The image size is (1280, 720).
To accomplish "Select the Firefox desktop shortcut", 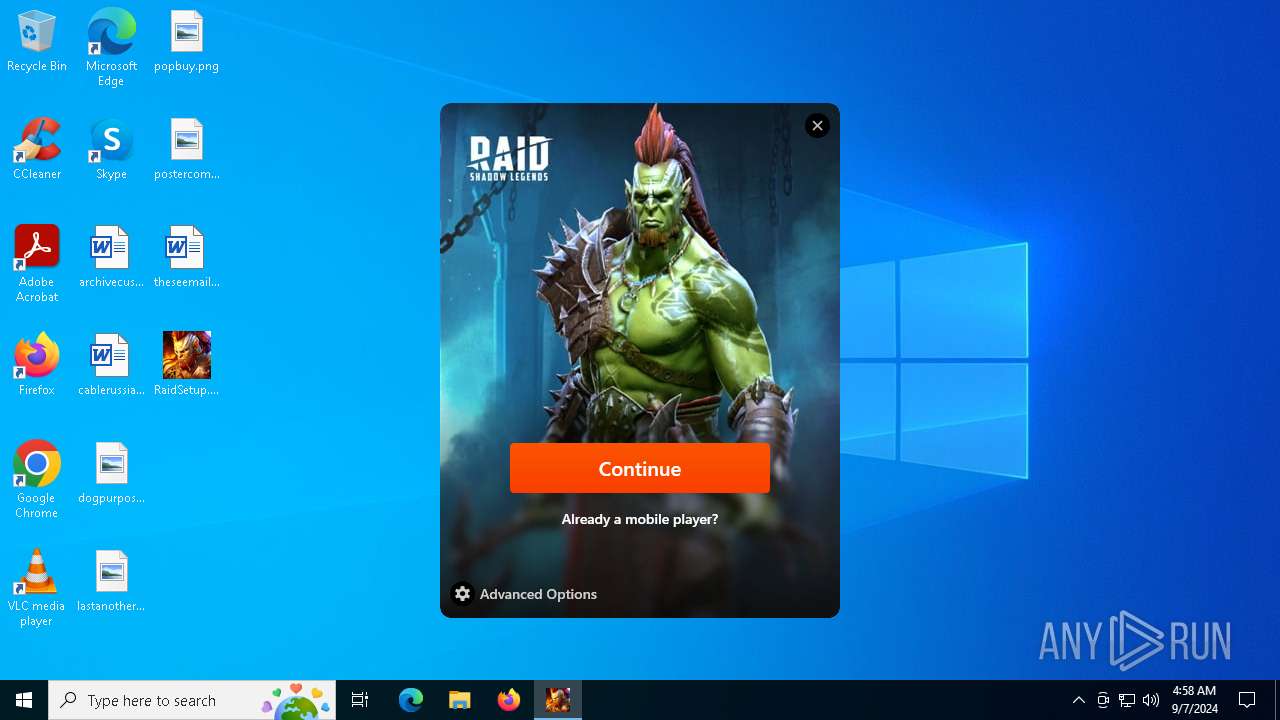I will click(x=37, y=366).
